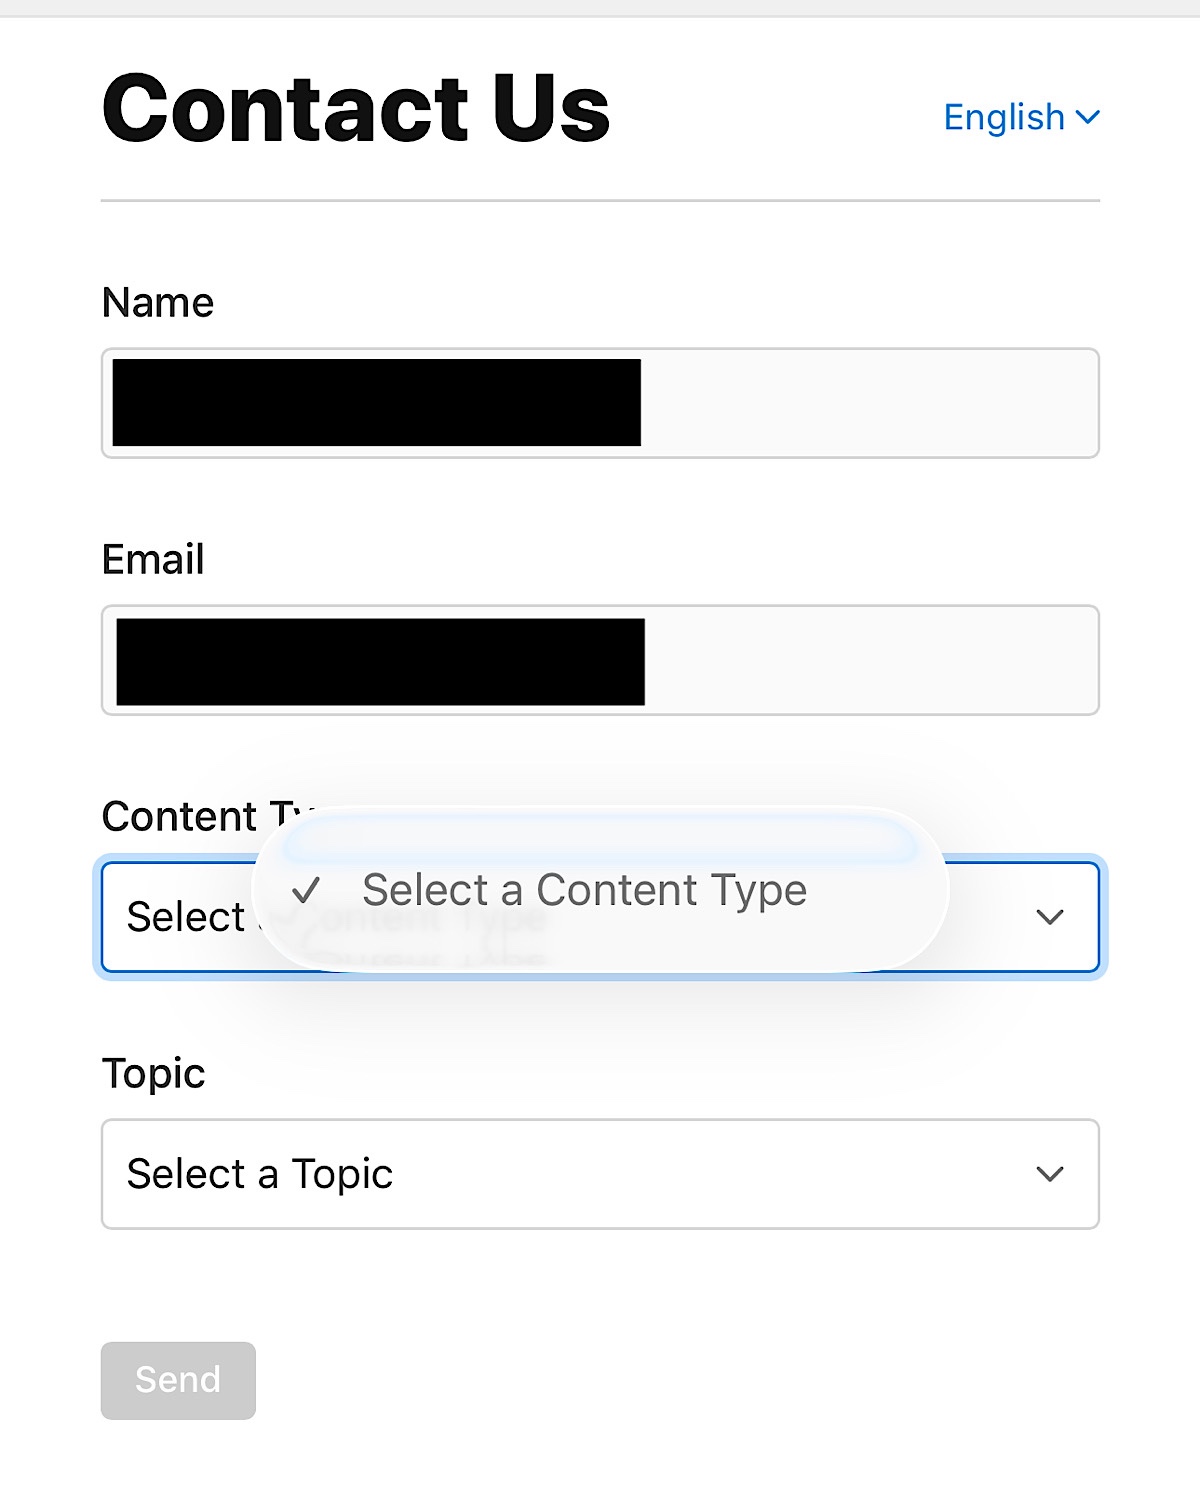Open the English language selector
Screen dimensions: 1200x1500
(1004, 118)
